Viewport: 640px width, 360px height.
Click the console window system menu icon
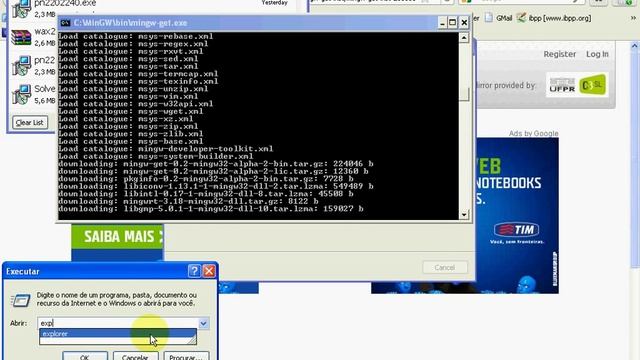65,23
